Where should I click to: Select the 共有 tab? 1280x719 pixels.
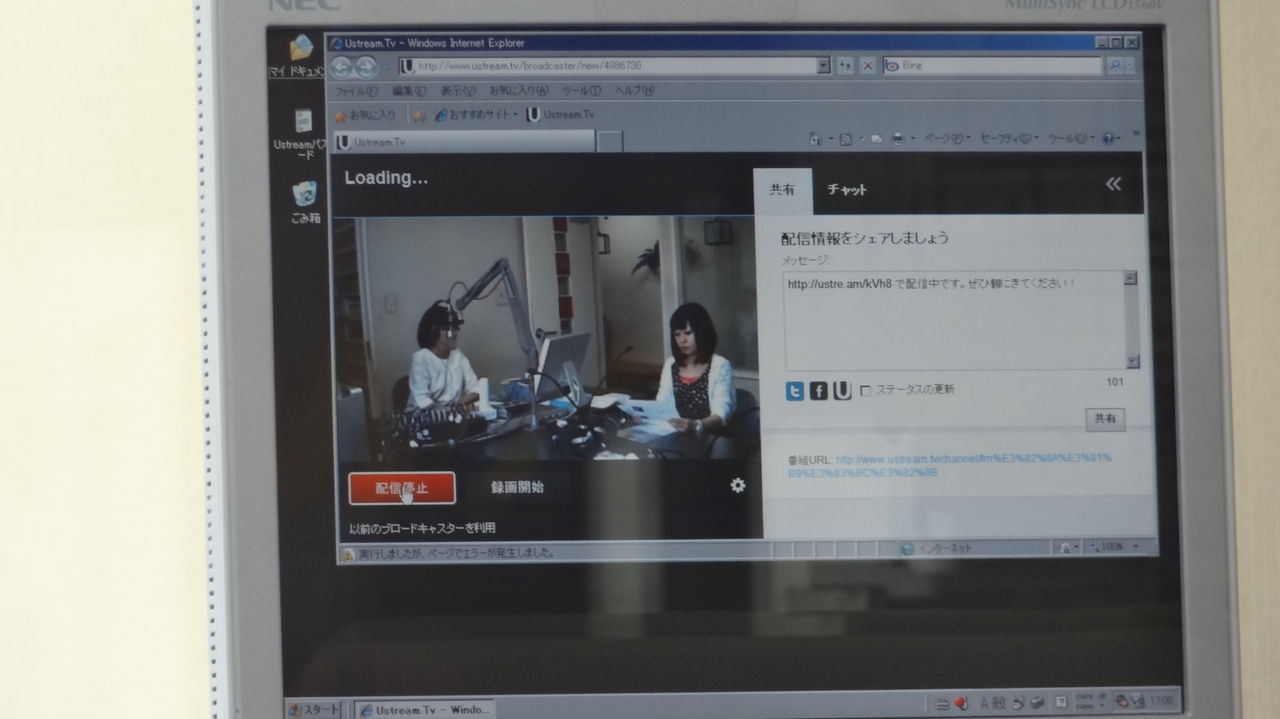[x=782, y=190]
